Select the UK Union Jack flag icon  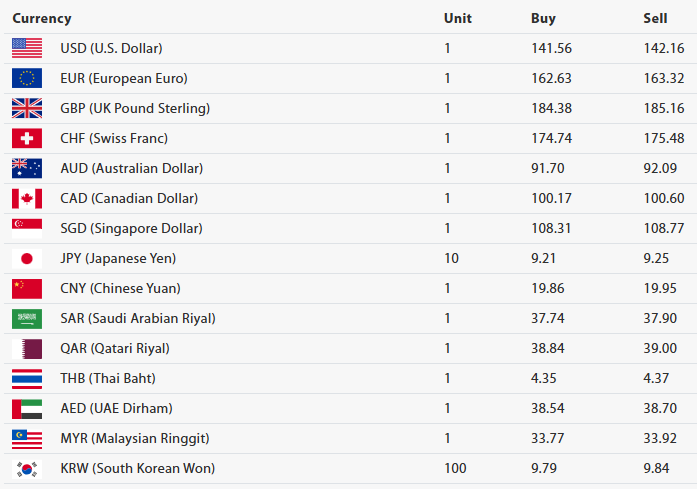tap(27, 108)
